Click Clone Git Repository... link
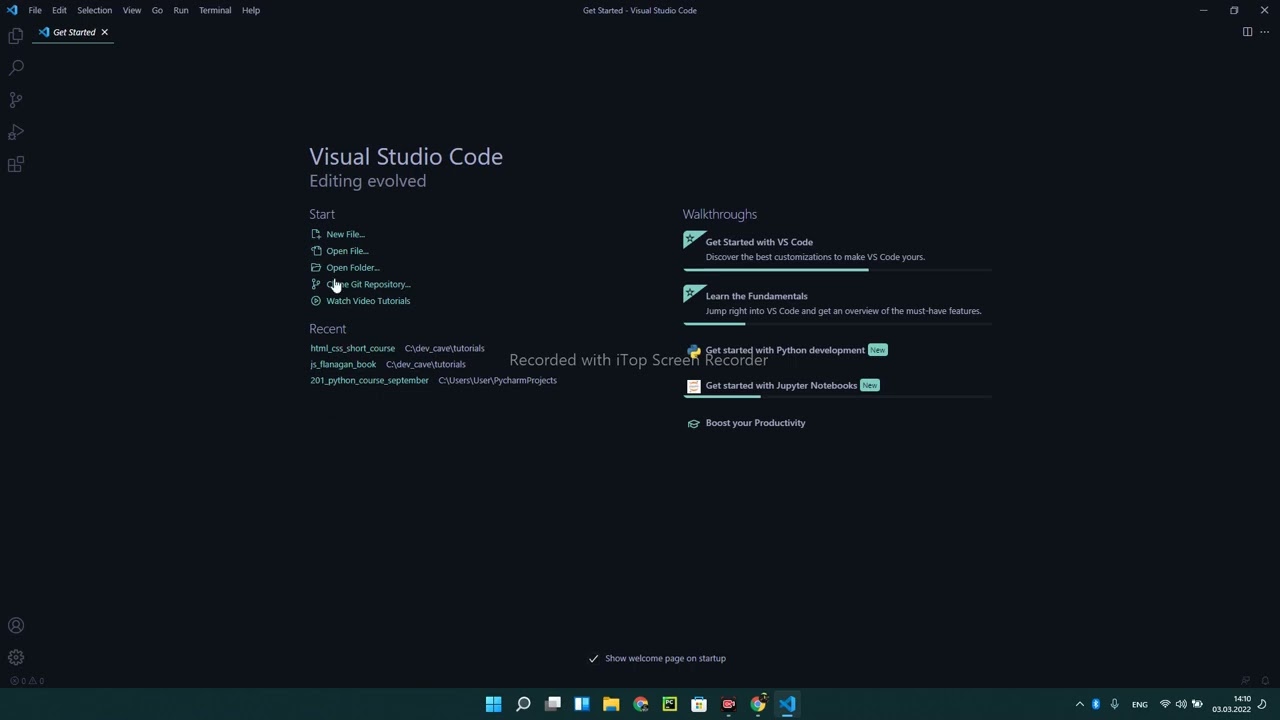This screenshot has height=720, width=1280. tap(368, 285)
